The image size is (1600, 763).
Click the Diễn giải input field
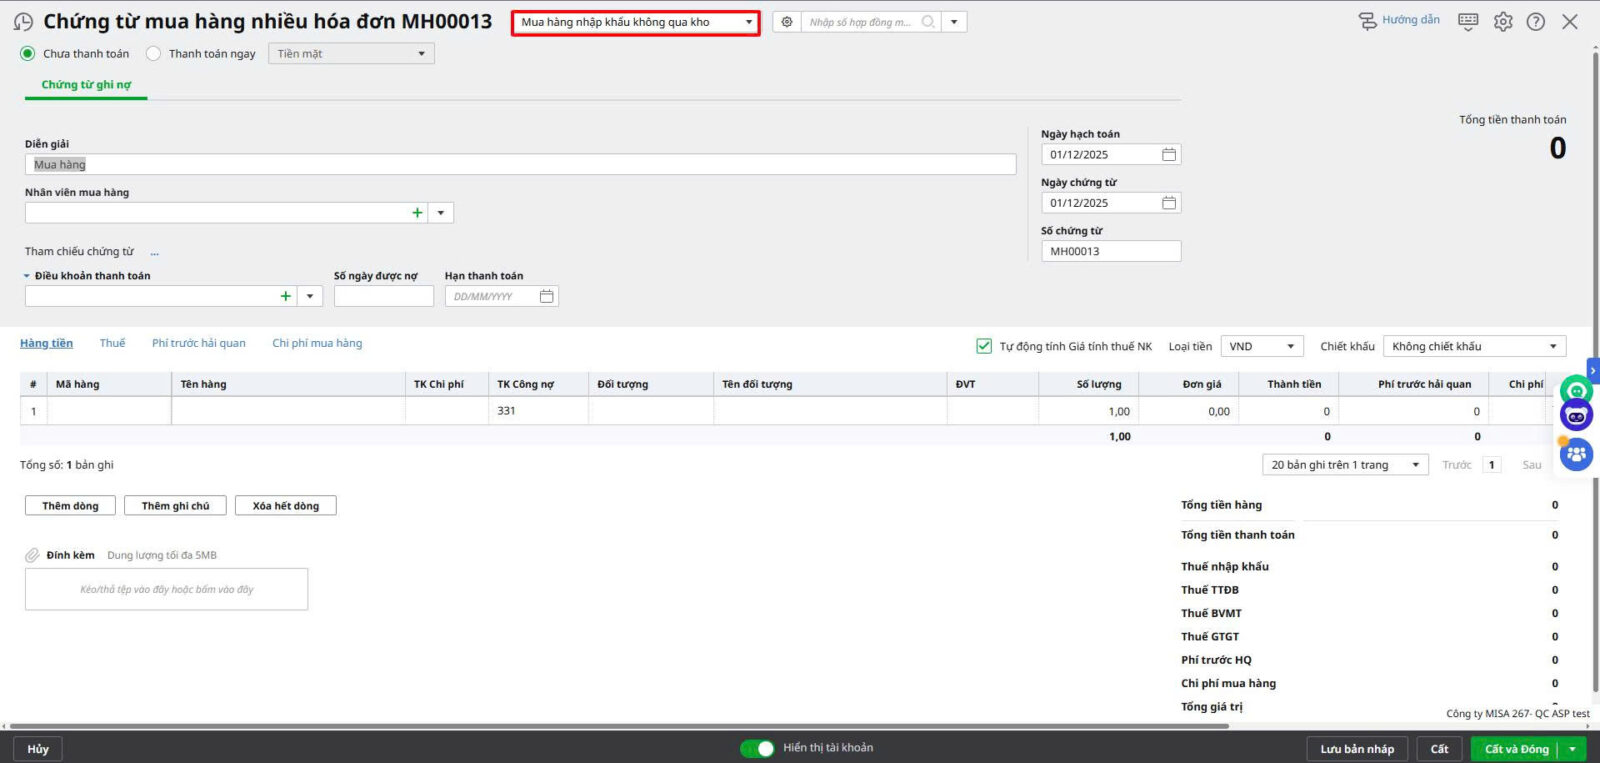click(520, 165)
